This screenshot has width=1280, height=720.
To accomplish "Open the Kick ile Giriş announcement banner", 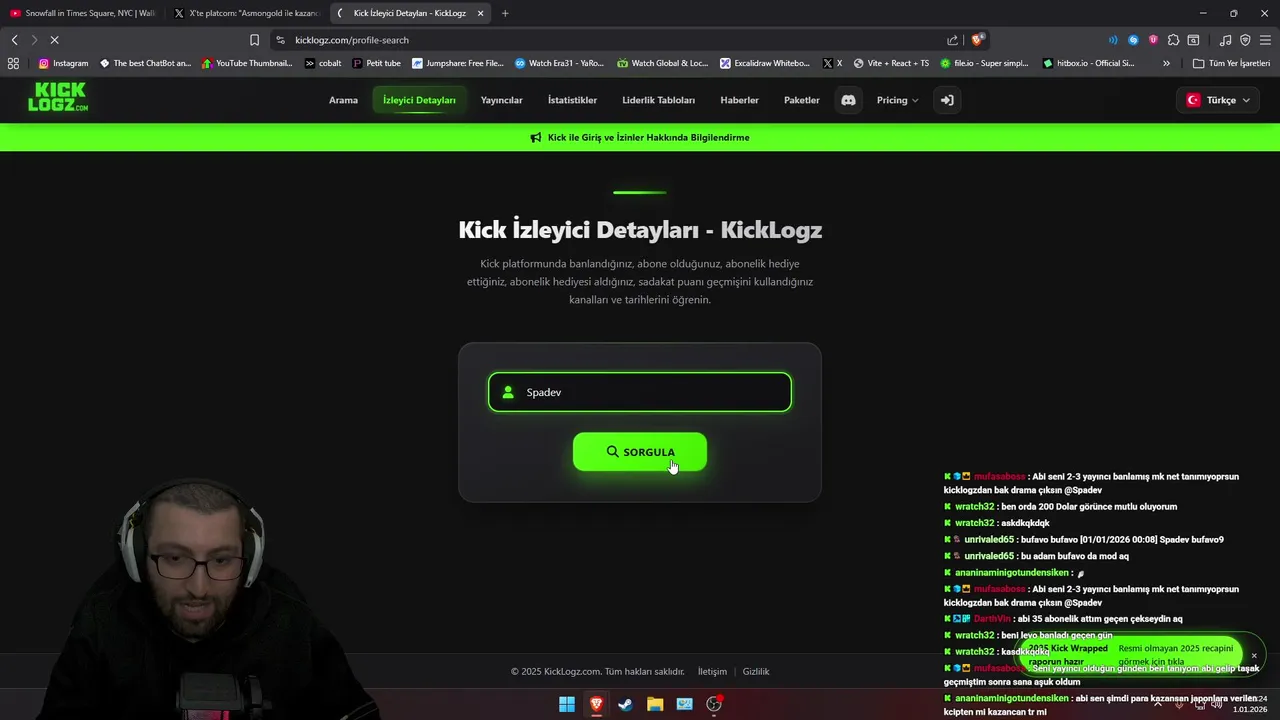I will click(x=640, y=137).
